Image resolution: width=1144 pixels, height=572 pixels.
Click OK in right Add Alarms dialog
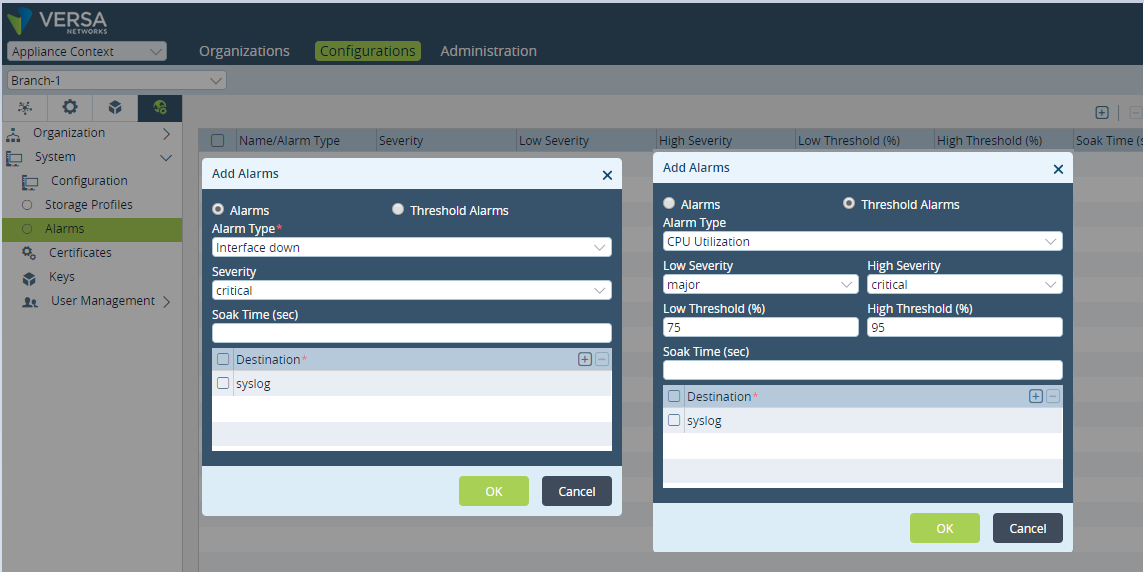(x=945, y=528)
